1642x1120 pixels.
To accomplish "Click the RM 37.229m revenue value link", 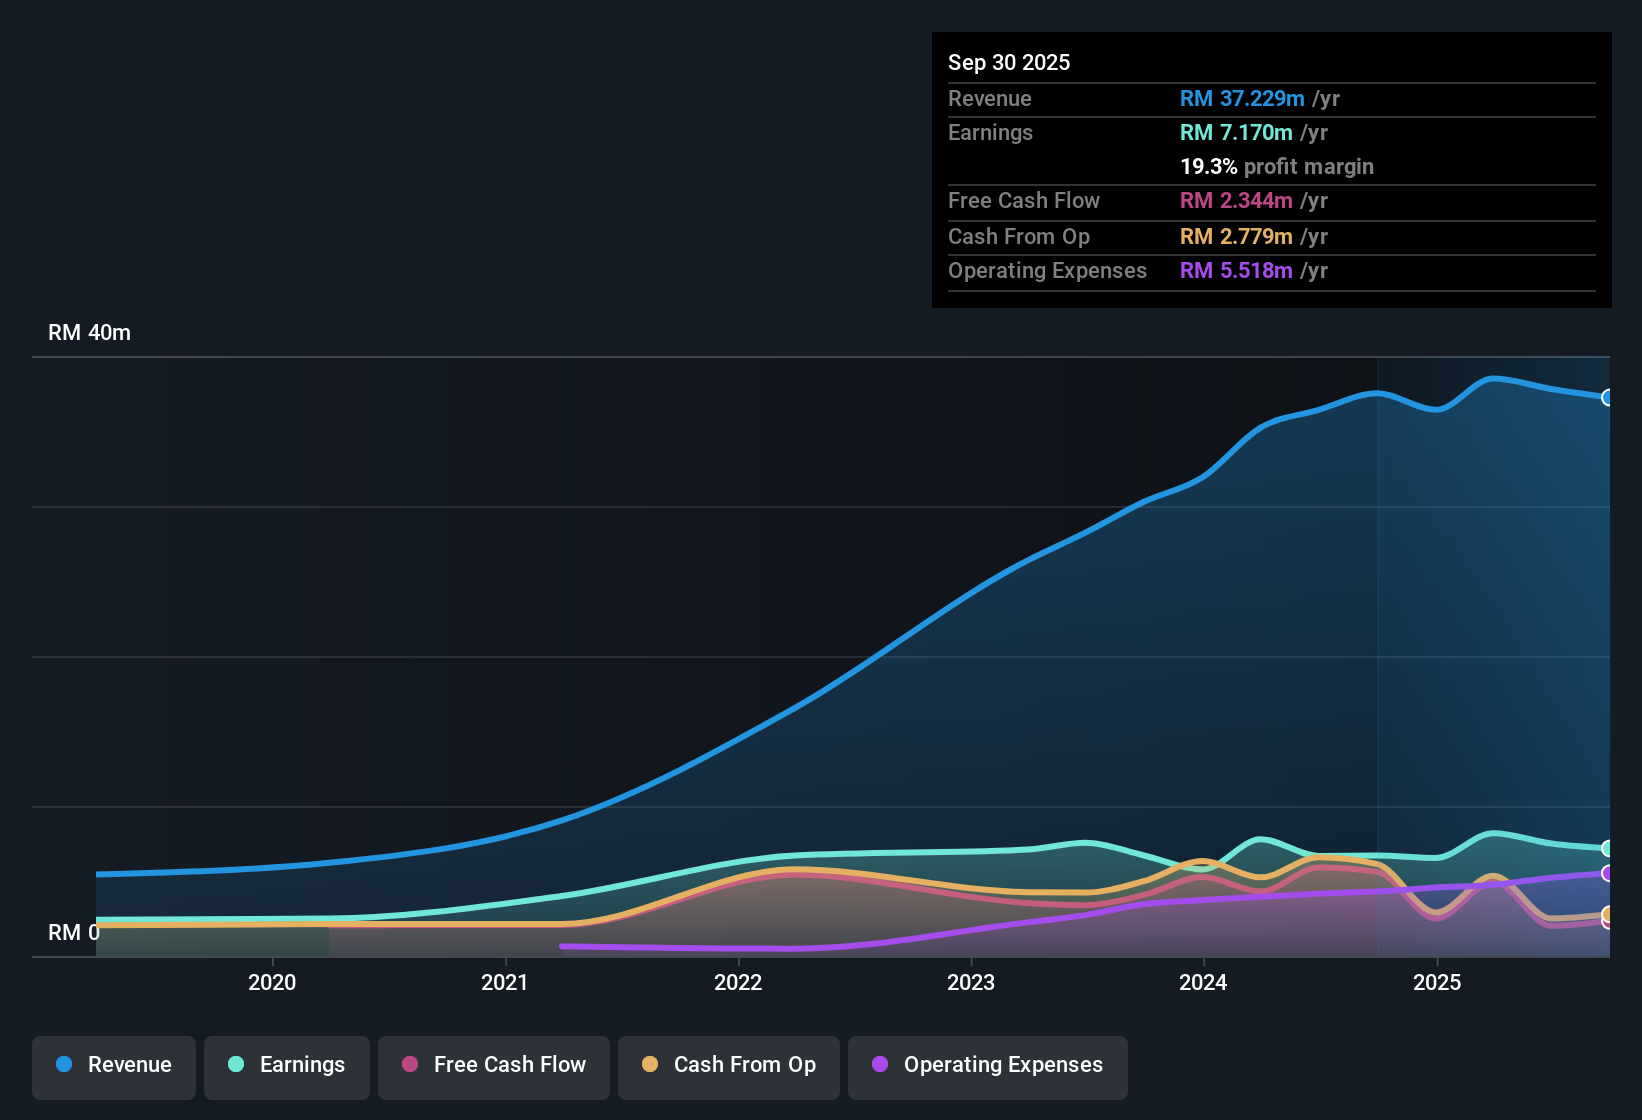I will click(1242, 98).
